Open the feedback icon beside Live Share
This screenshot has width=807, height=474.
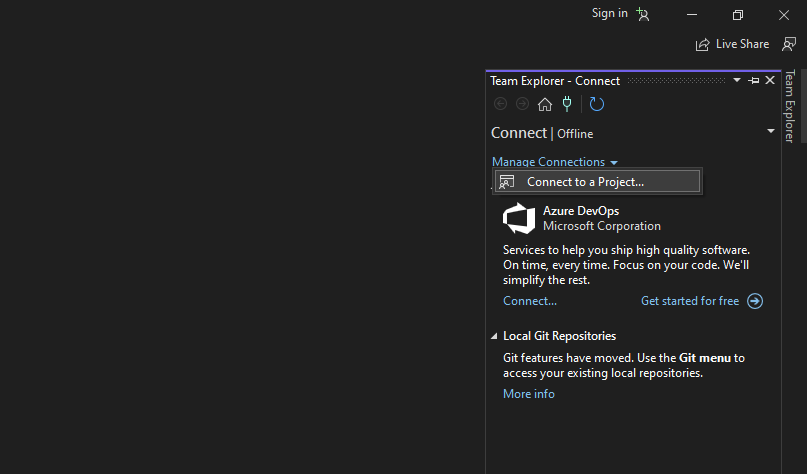point(788,44)
